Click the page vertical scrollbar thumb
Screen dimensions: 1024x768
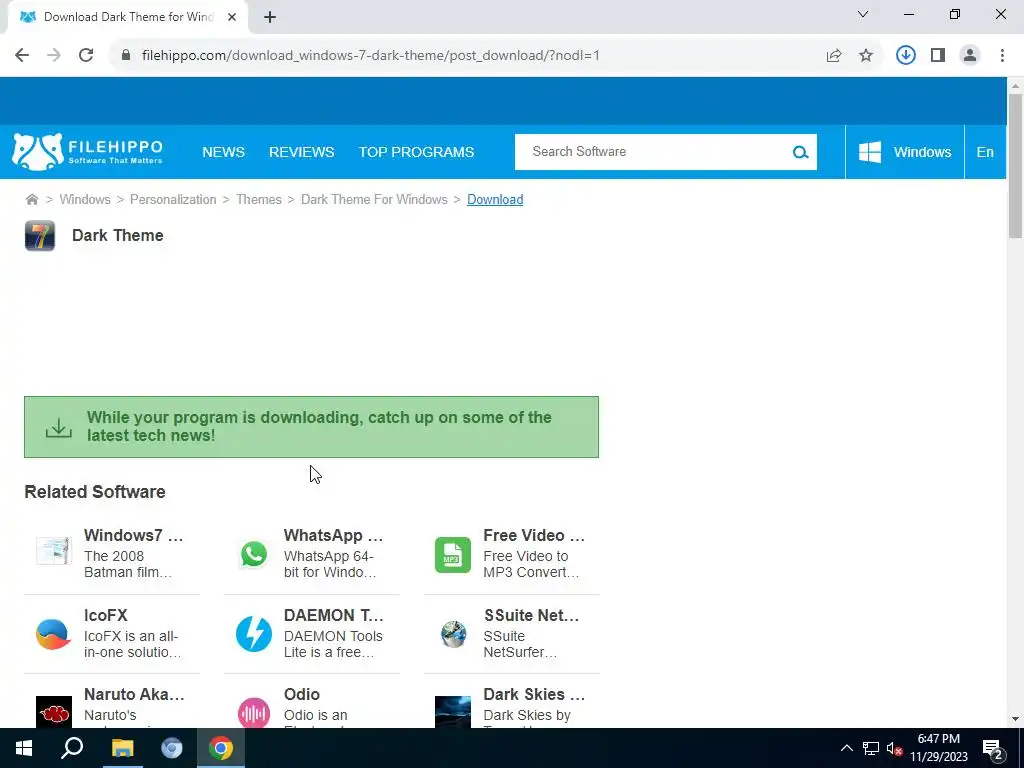tap(1015, 166)
